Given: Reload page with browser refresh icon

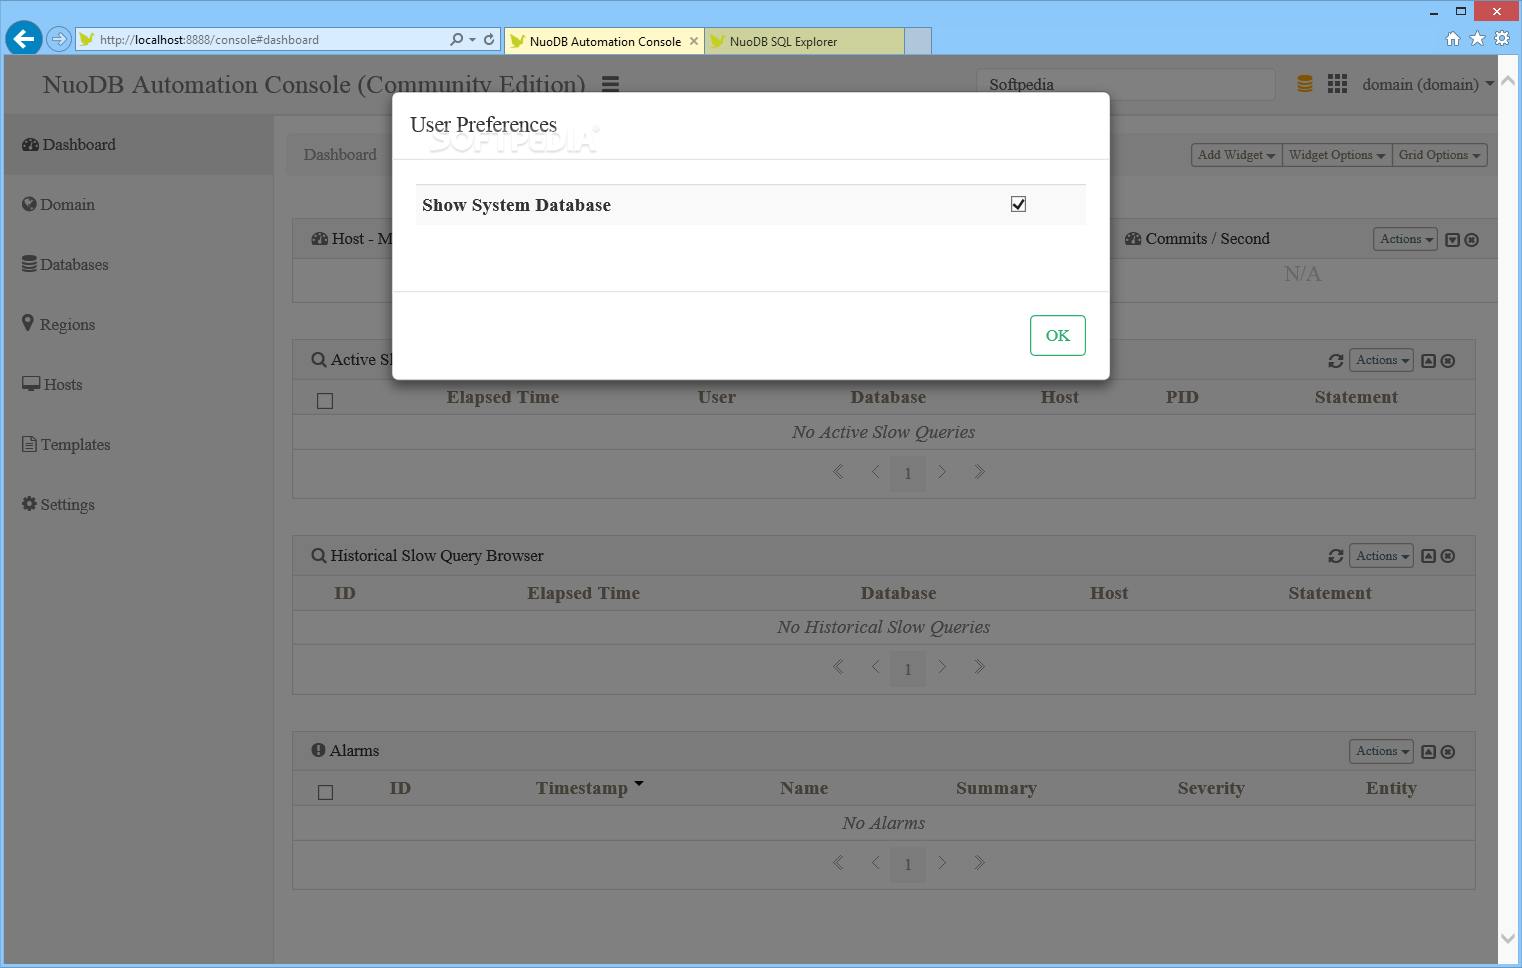Looking at the screenshot, I should (489, 40).
